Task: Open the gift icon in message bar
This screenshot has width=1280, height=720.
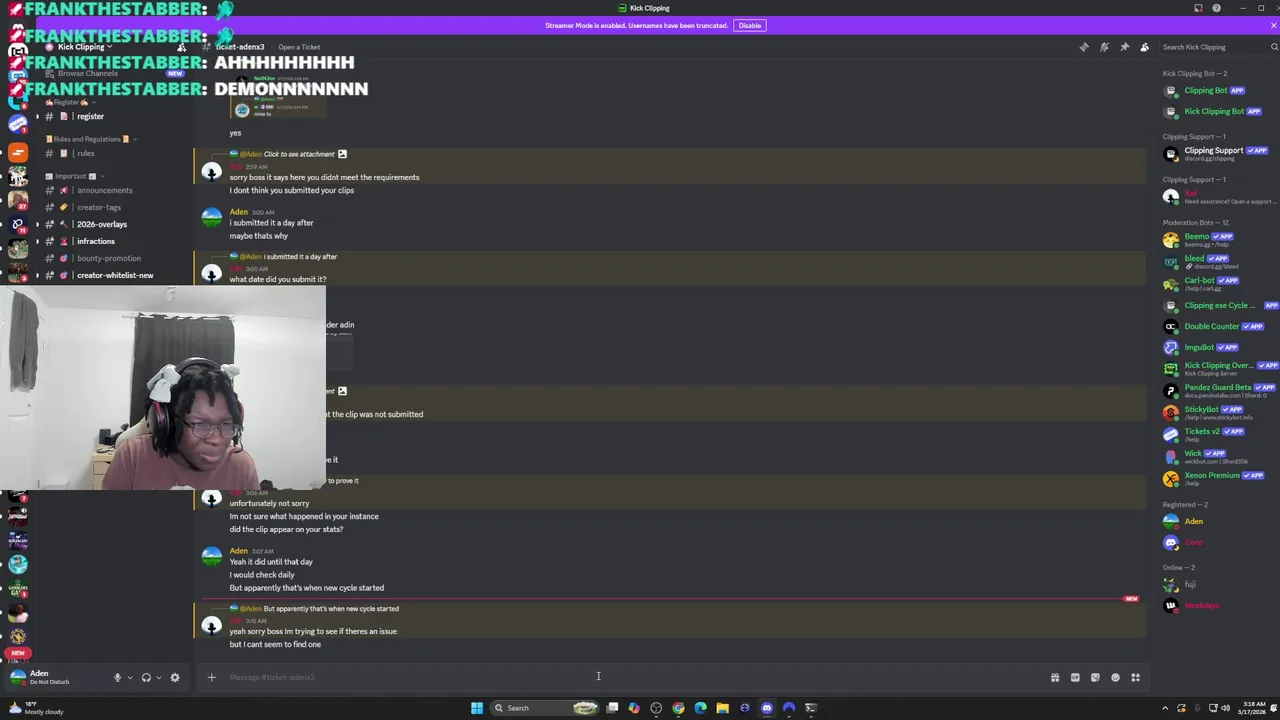Action: [x=1054, y=678]
